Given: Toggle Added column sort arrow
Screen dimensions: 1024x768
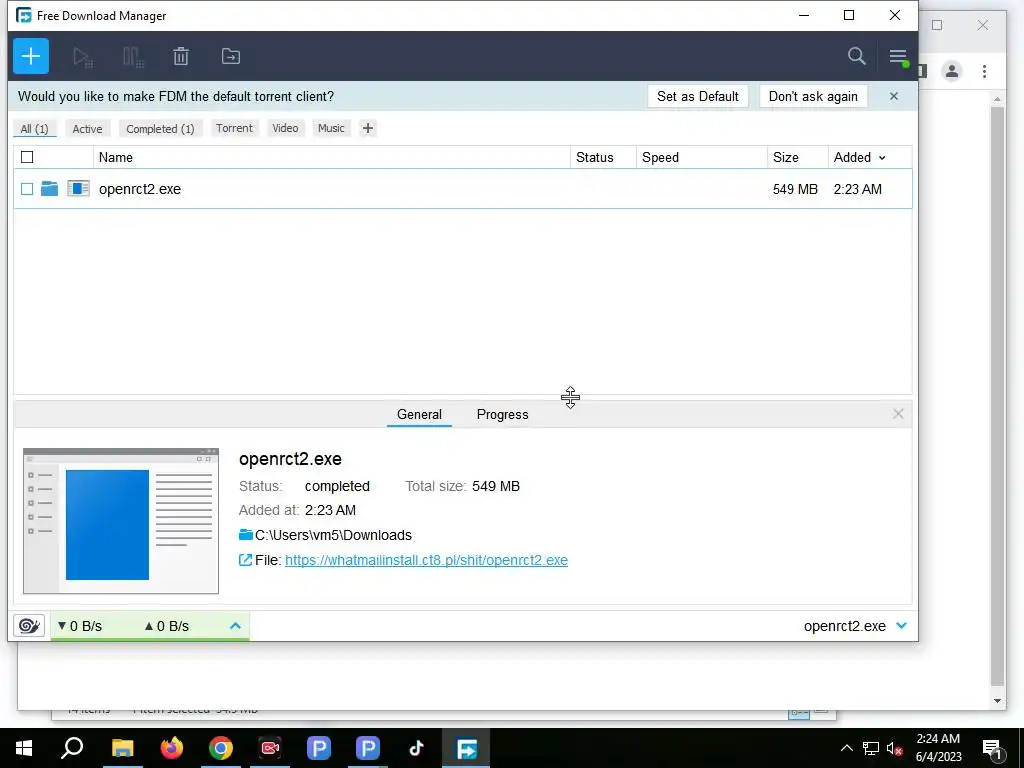Looking at the screenshot, I should (882, 158).
